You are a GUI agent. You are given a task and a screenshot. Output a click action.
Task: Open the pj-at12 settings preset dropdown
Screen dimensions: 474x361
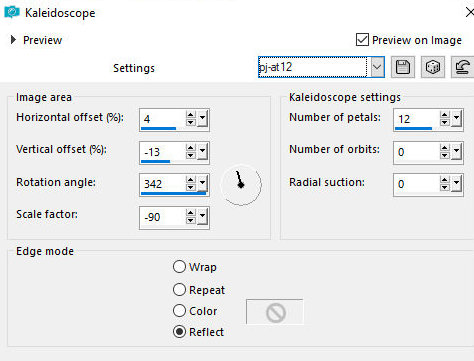click(377, 67)
